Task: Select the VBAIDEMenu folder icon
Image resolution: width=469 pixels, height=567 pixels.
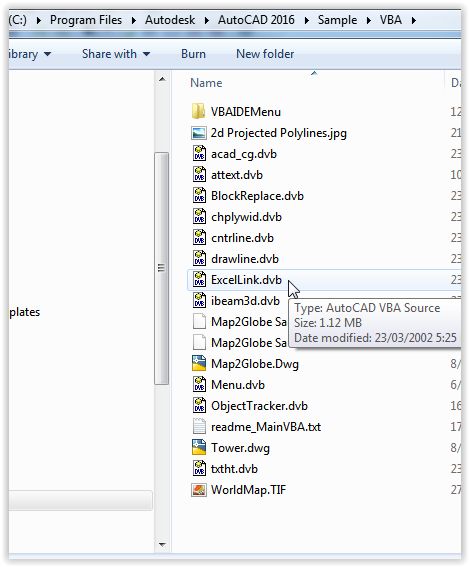Action: point(199,111)
